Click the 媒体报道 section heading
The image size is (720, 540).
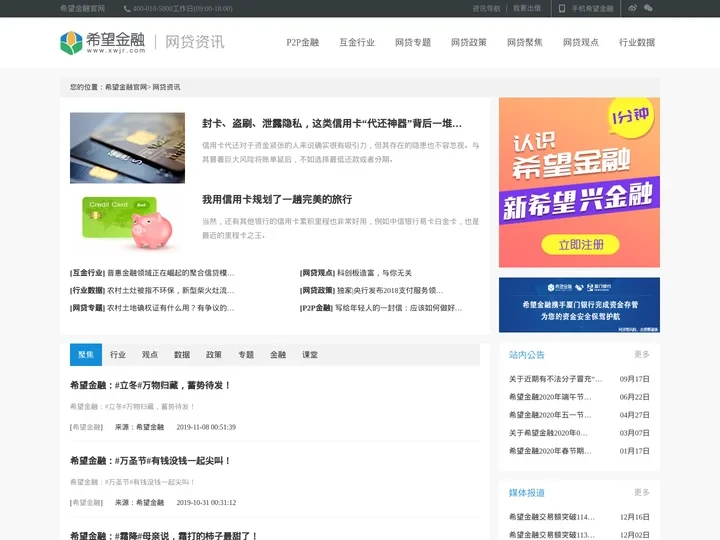point(527,493)
